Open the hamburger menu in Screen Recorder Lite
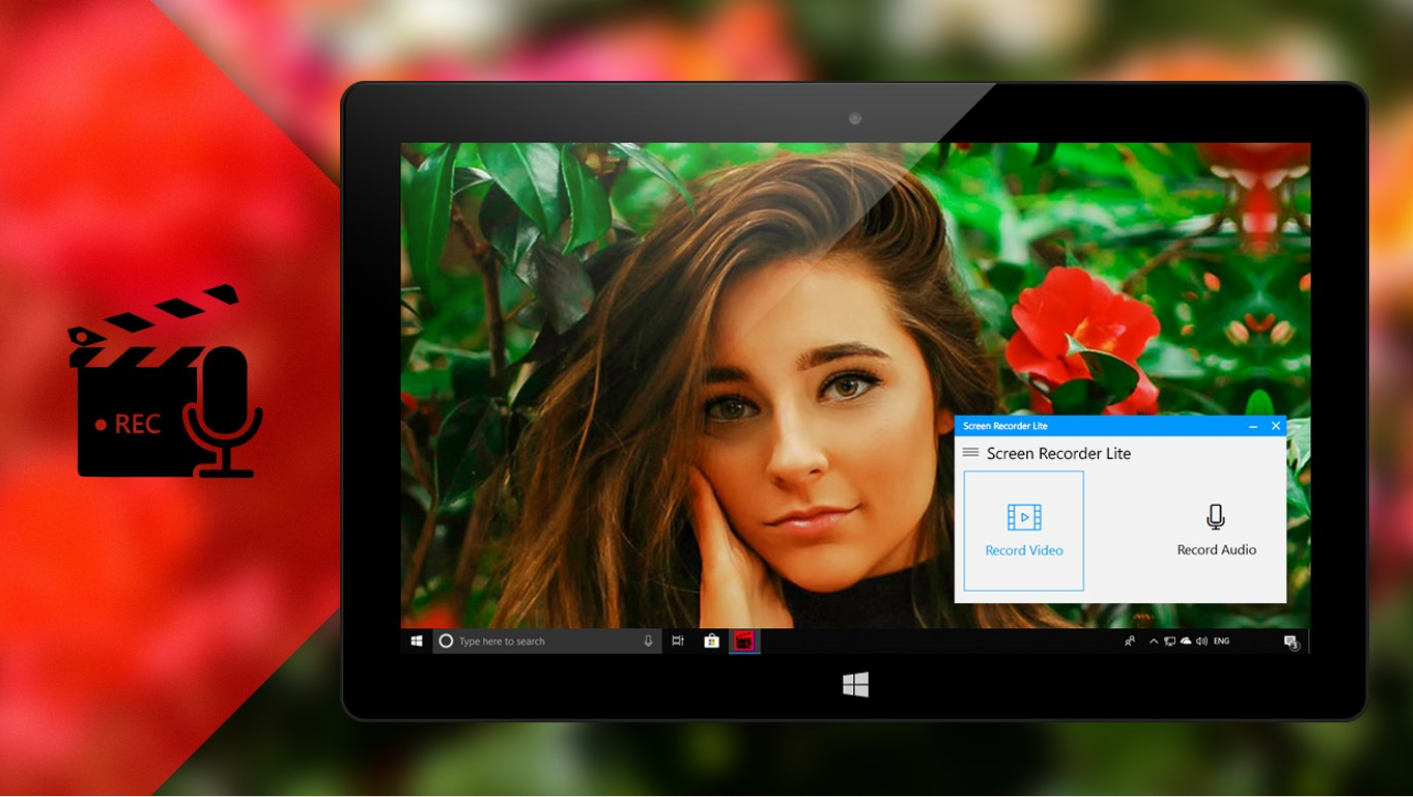Image resolution: width=1413 pixels, height=797 pixels. pyautogui.click(x=970, y=453)
